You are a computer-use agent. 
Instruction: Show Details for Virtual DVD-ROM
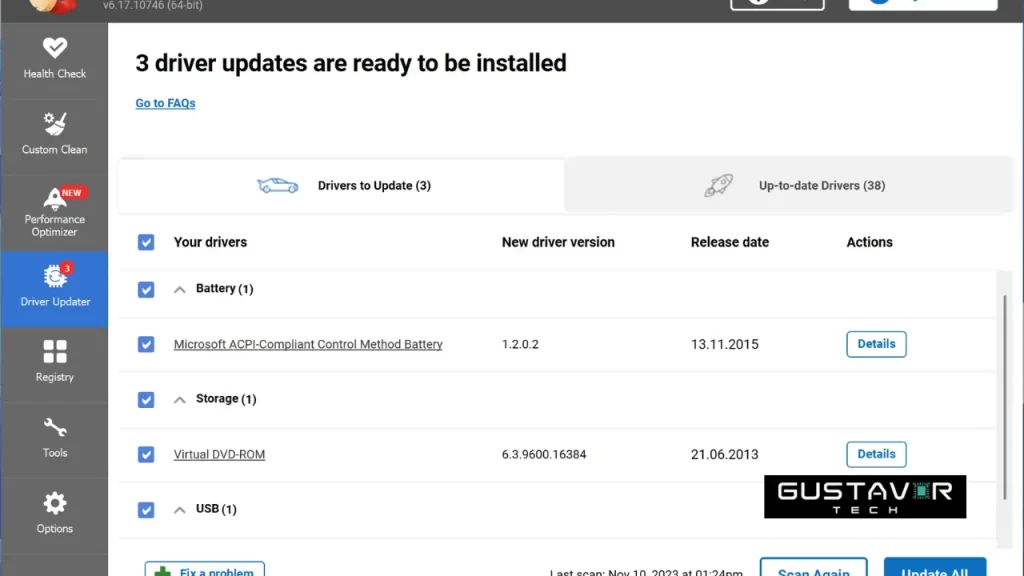[x=876, y=455]
